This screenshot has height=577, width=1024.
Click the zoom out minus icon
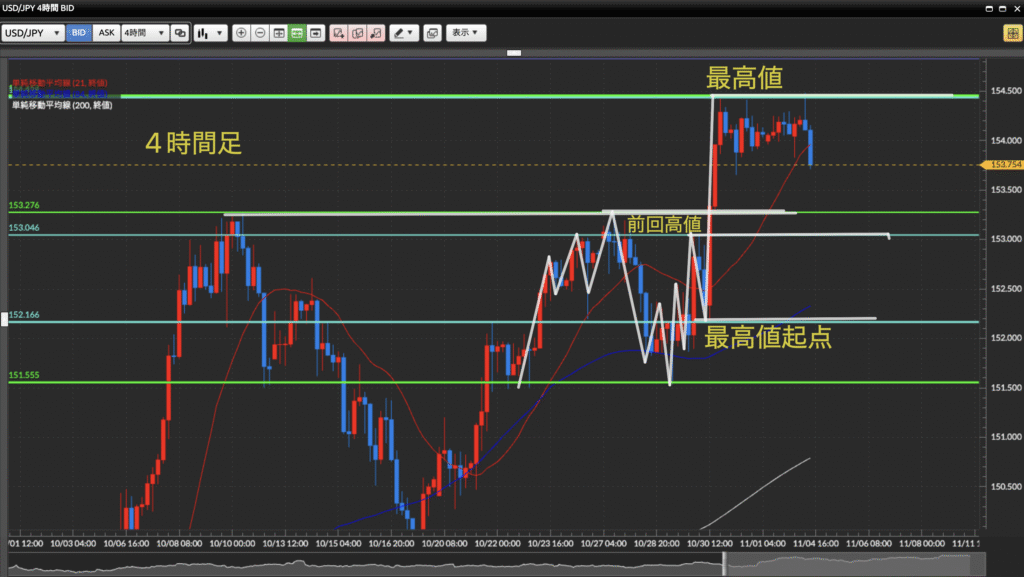coord(260,33)
